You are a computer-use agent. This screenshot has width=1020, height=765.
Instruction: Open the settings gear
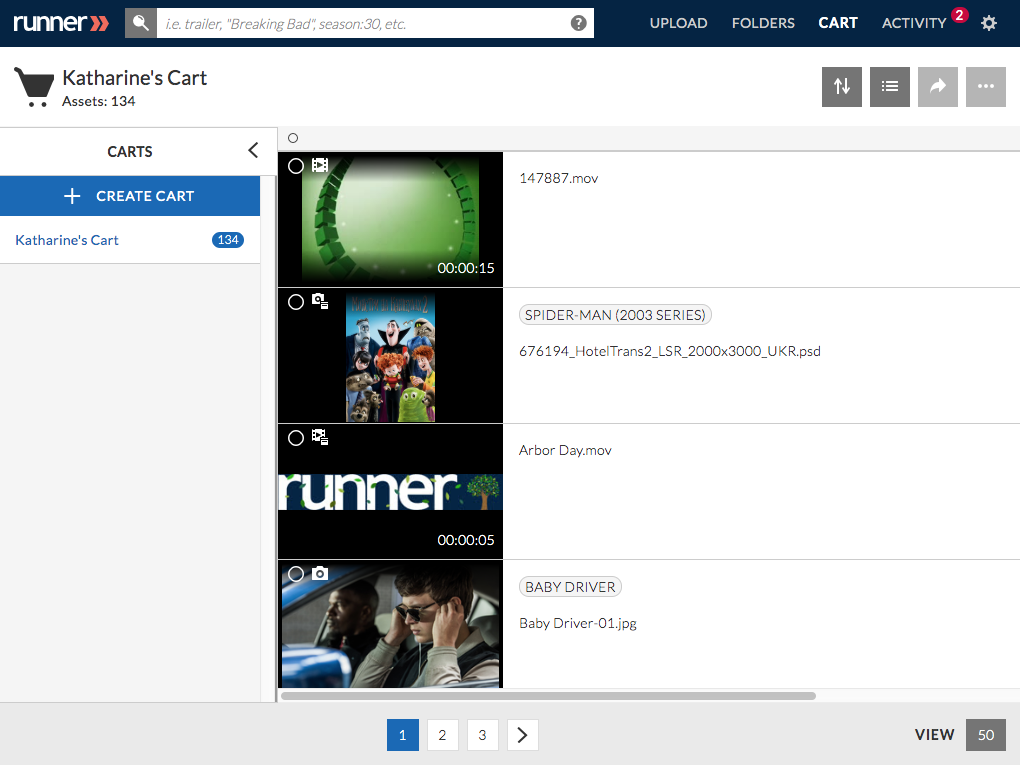[989, 23]
